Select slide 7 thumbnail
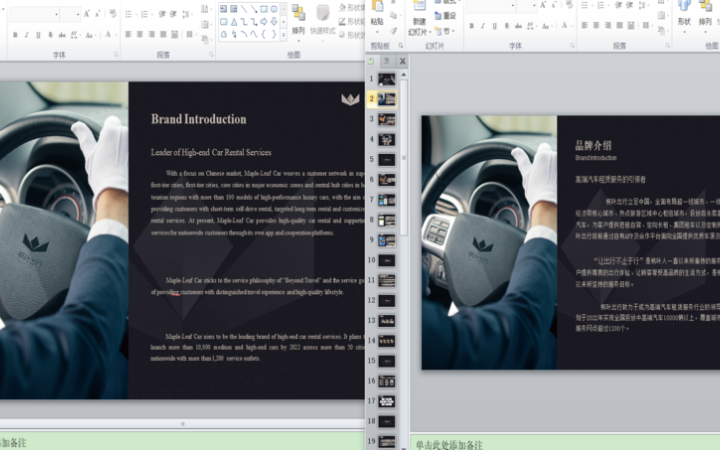The height and width of the screenshot is (450, 720). coord(387,200)
